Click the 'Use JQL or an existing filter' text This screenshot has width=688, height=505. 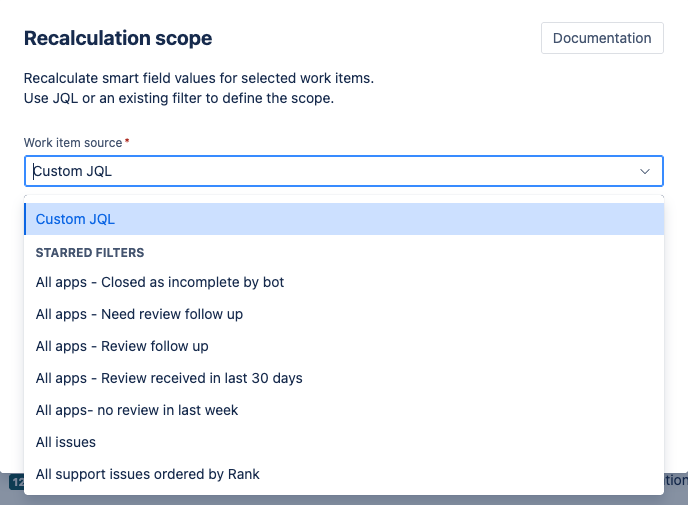[178, 98]
